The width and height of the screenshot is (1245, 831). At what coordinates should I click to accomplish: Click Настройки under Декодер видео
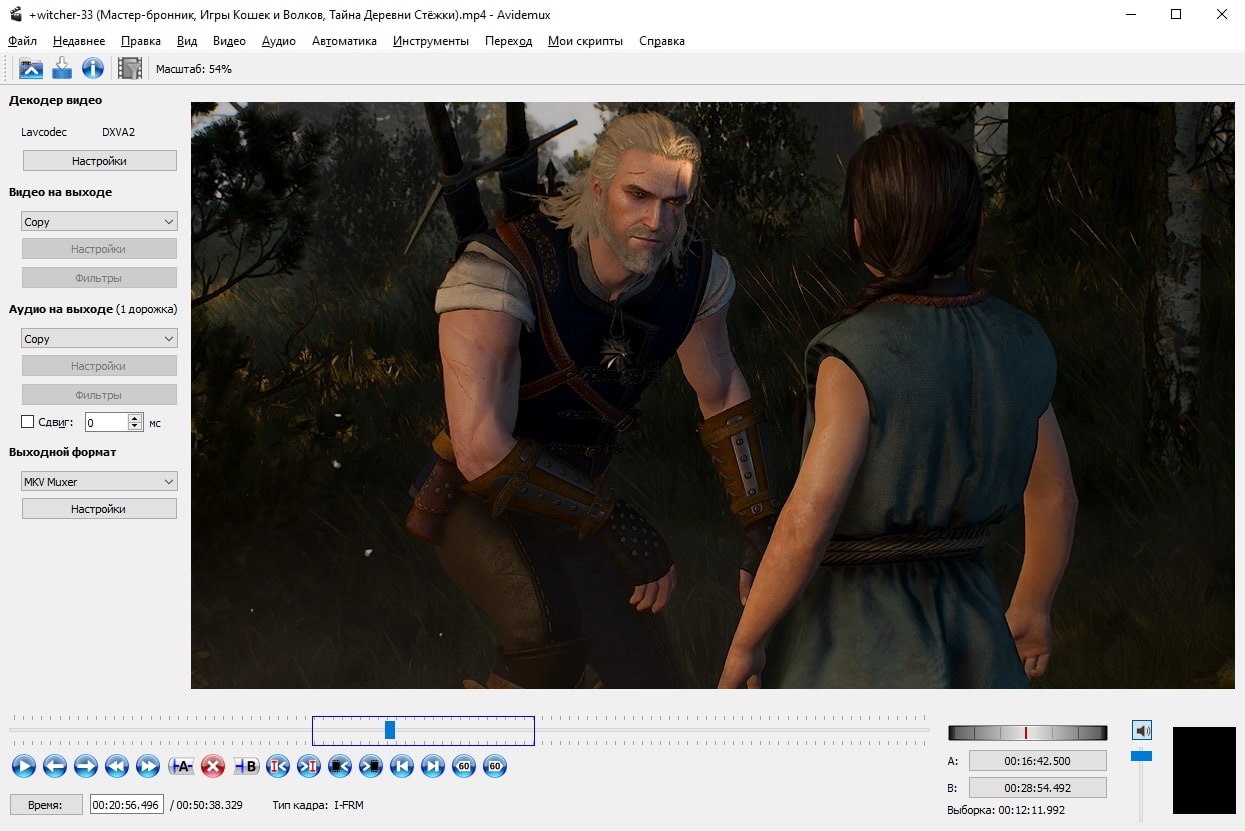[x=99, y=160]
